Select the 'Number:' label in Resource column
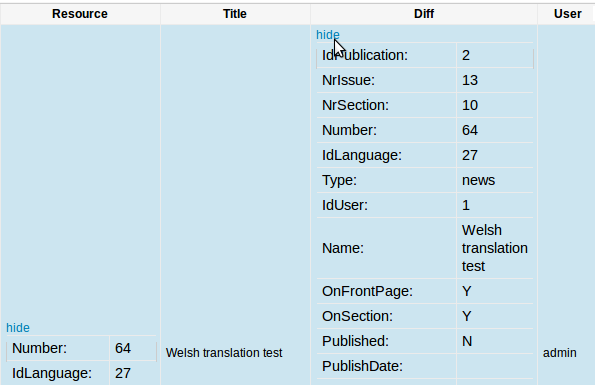This screenshot has width=595, height=385. 39,348
